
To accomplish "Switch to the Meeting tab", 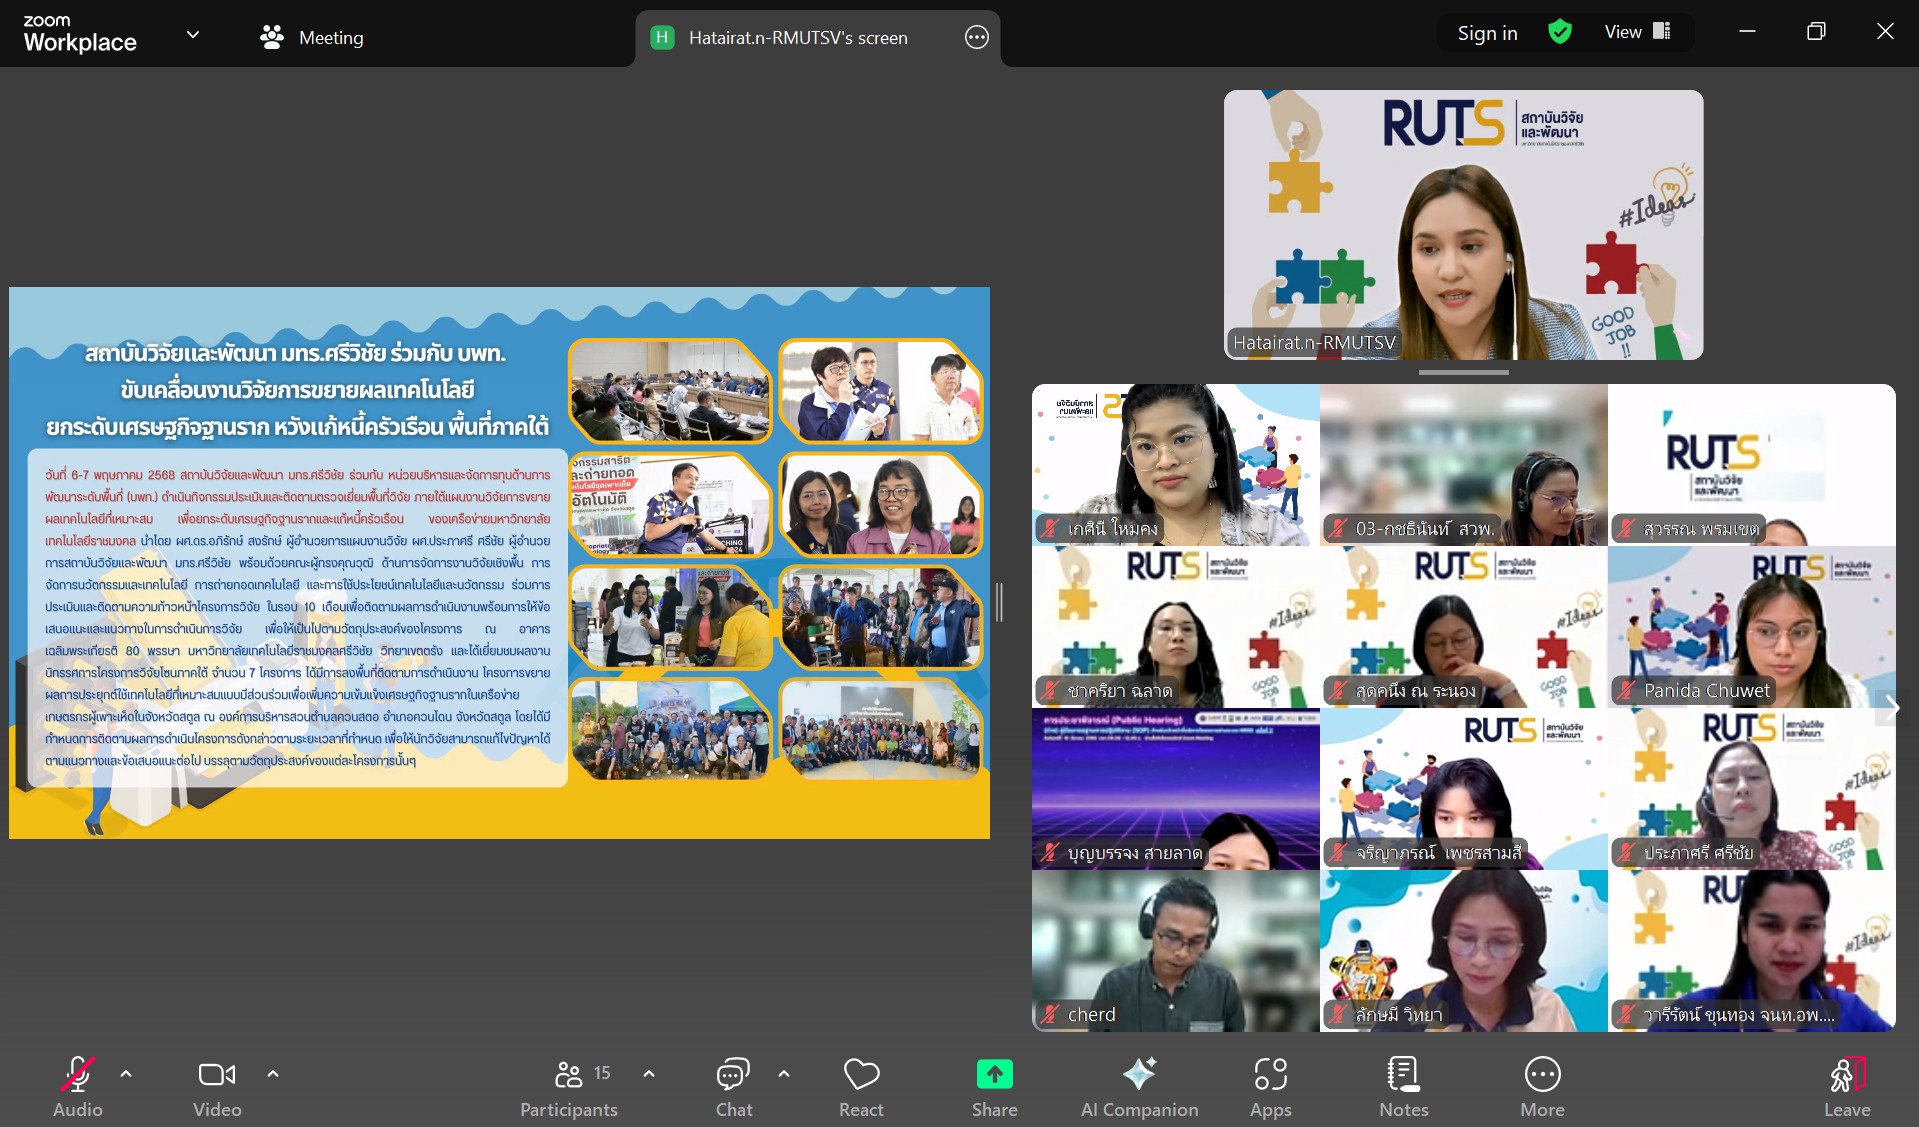I will pos(311,37).
